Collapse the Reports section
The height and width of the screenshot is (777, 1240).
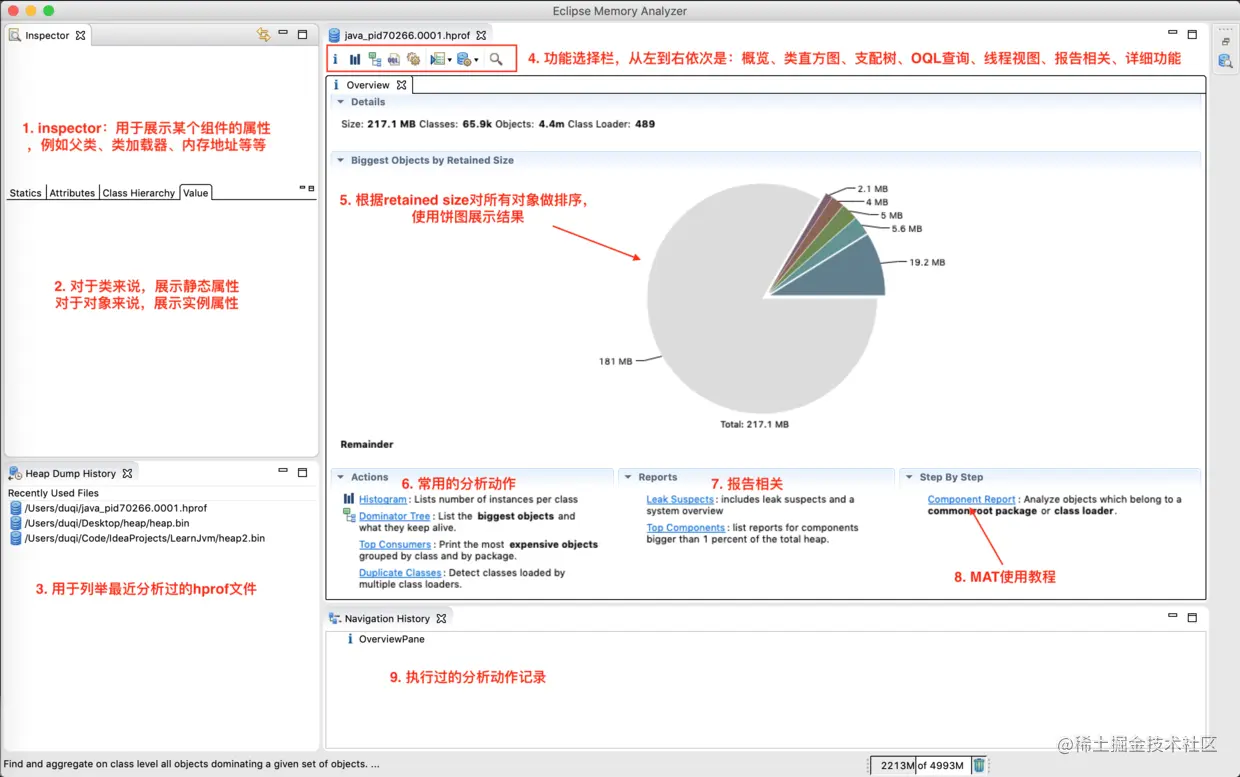[x=627, y=477]
